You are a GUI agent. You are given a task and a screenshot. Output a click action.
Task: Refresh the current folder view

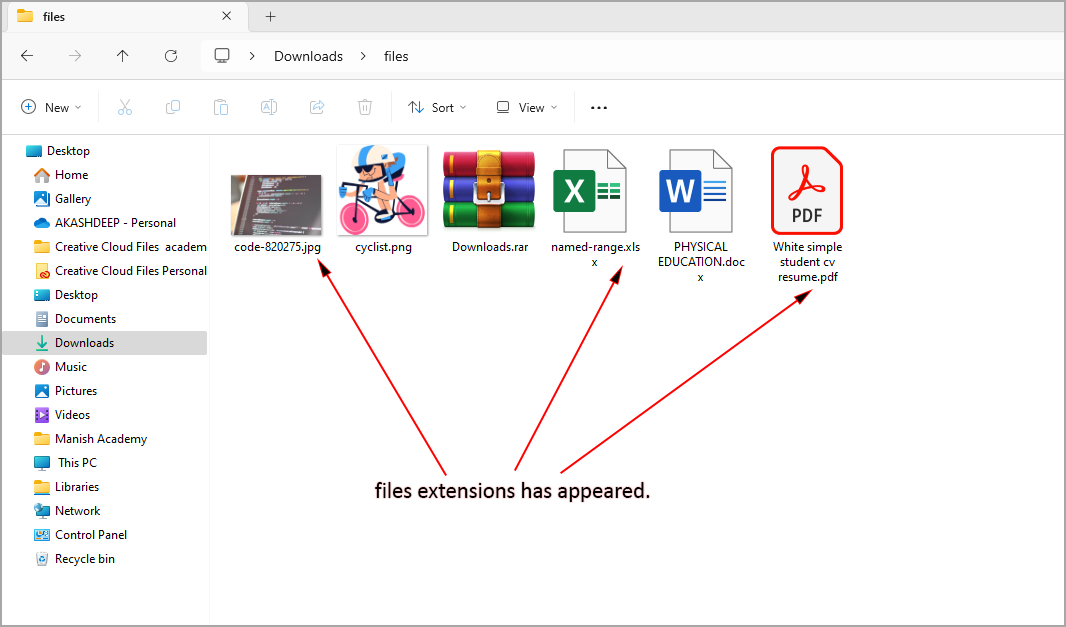pyautogui.click(x=171, y=56)
